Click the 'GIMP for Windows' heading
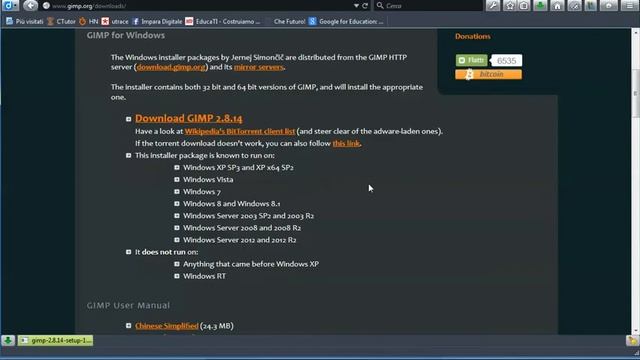The width and height of the screenshot is (640, 360). click(x=126, y=36)
